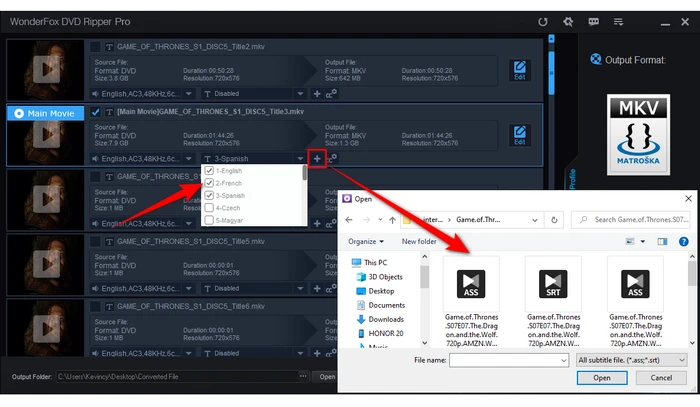Play preview of Title5.mkv thumbnail
Viewport: 700px width, 407px height.
click(x=46, y=264)
